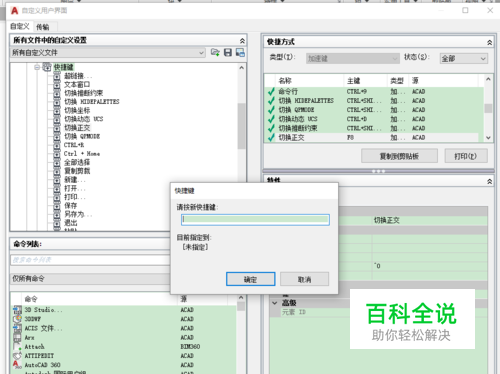Select 另存为... in the shortcut tree

(x=78, y=214)
